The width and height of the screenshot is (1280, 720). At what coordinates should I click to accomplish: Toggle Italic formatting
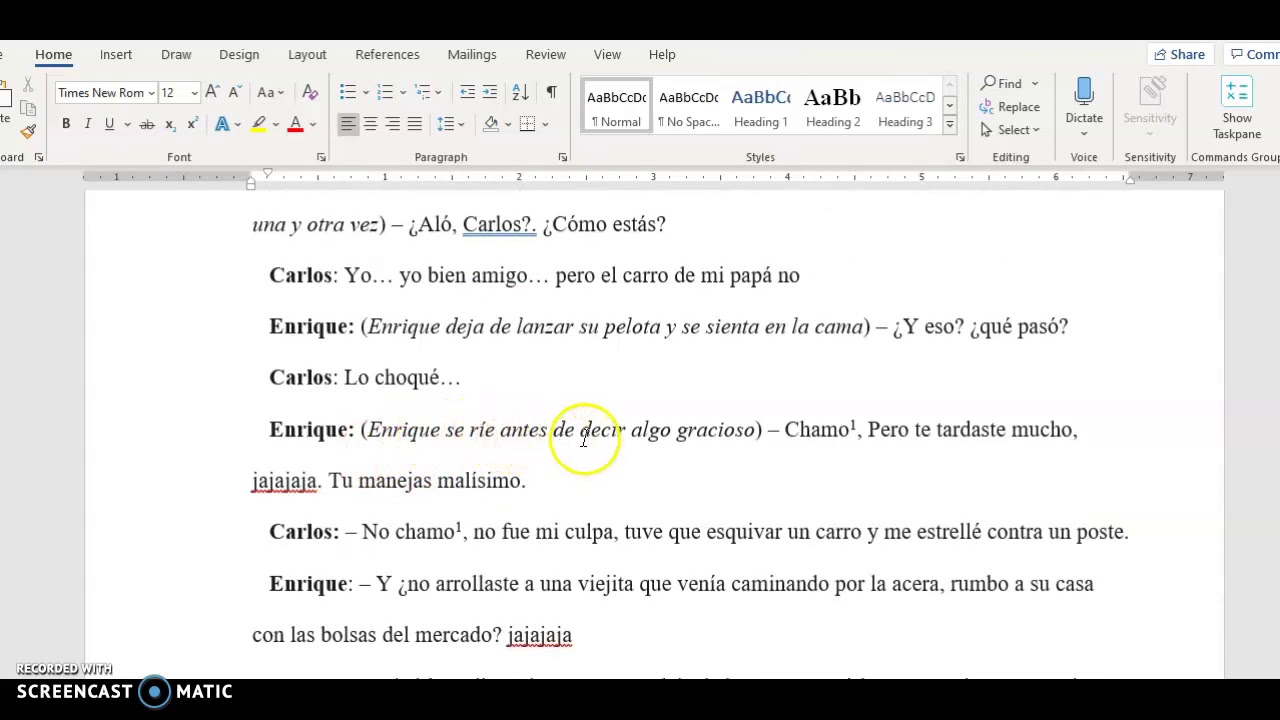click(88, 124)
